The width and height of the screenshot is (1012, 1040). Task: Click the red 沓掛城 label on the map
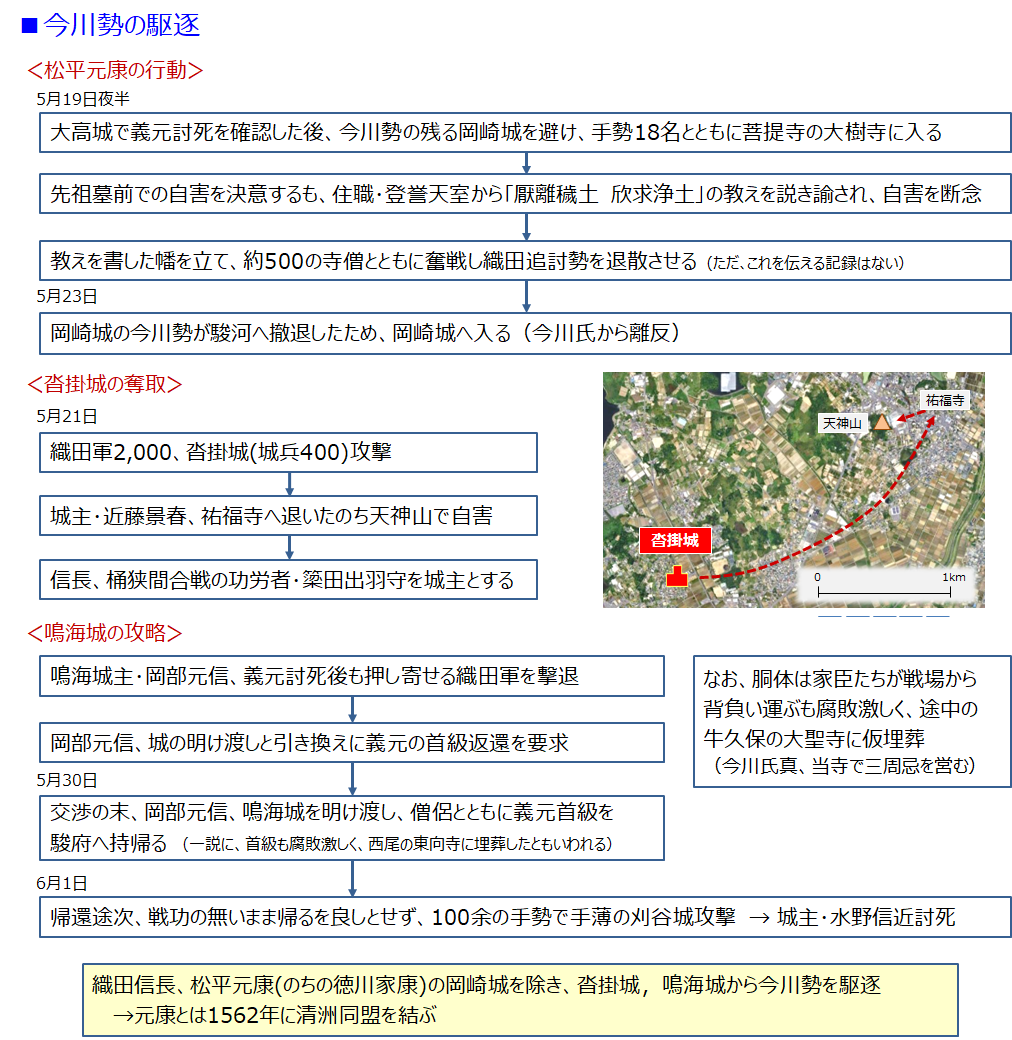tap(675, 541)
